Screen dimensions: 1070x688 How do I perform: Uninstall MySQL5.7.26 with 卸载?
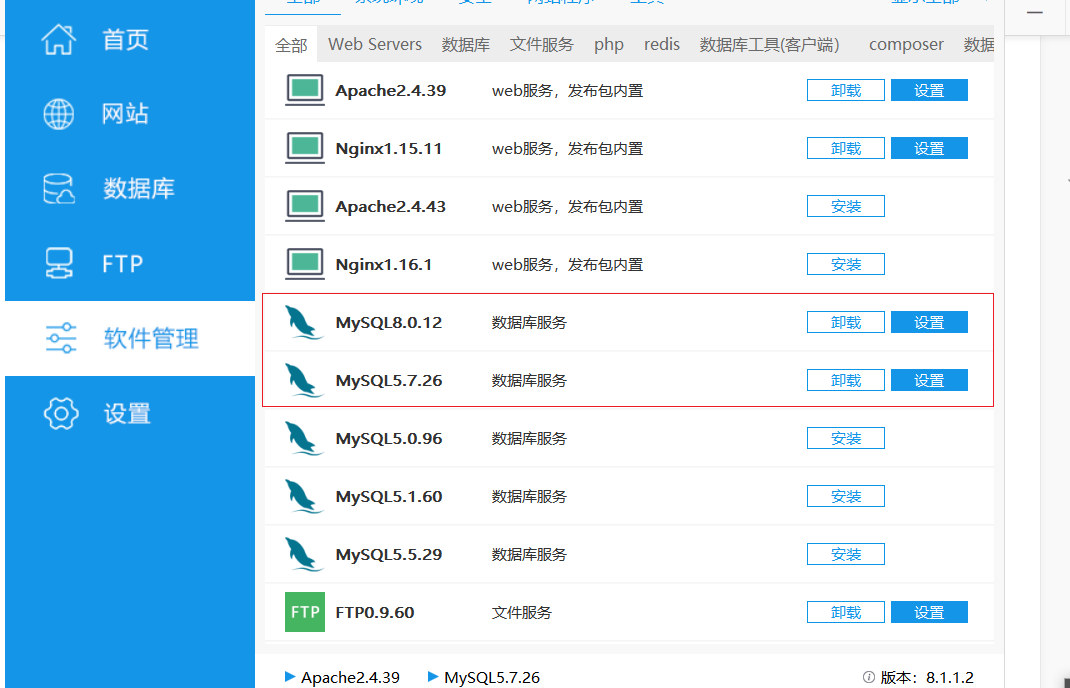pyautogui.click(x=845, y=380)
